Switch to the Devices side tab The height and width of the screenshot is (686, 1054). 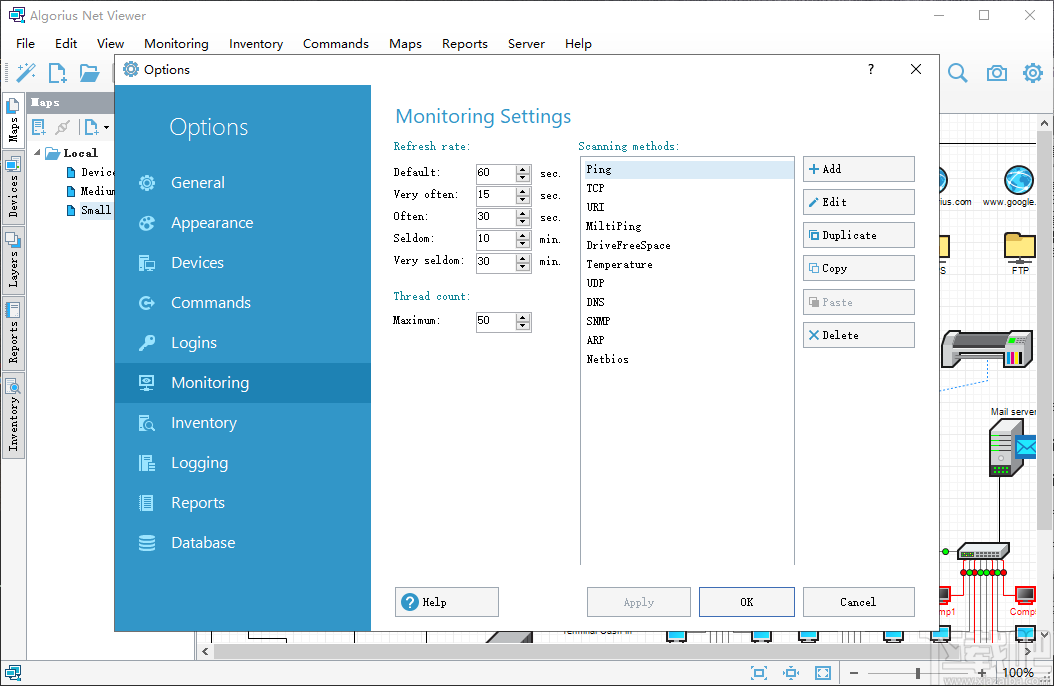(13, 186)
